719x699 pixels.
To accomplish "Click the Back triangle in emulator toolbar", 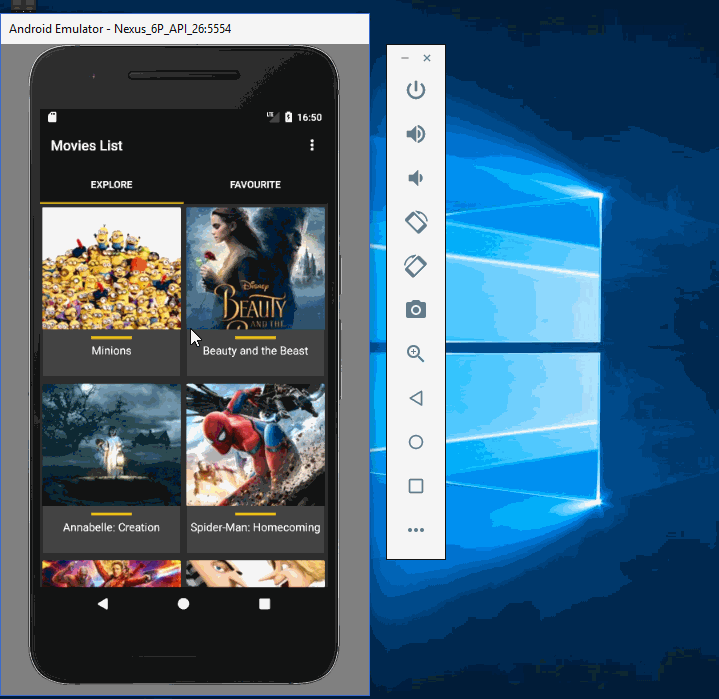I will coord(416,398).
